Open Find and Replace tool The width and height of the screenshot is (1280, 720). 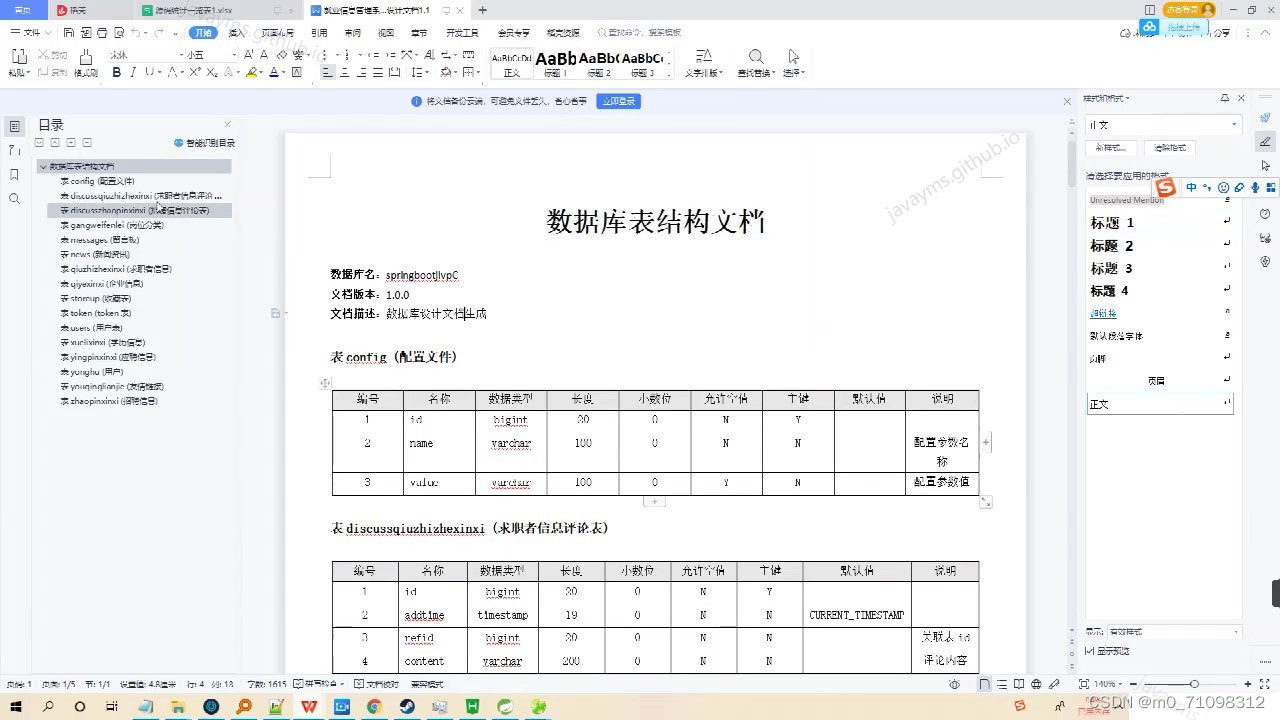coord(756,64)
